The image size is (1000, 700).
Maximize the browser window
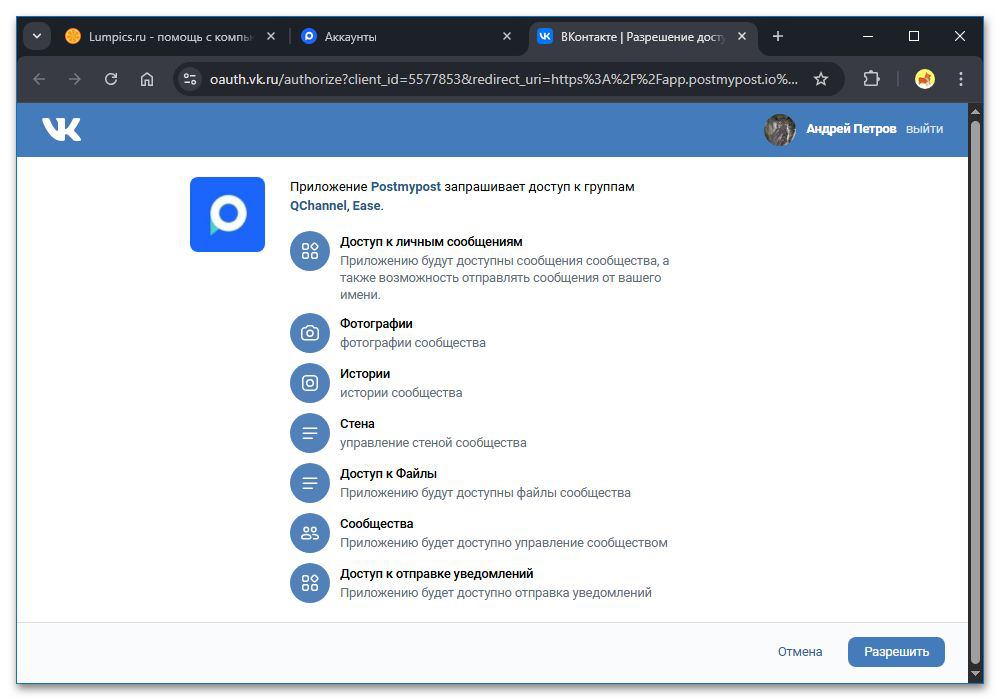click(x=914, y=36)
